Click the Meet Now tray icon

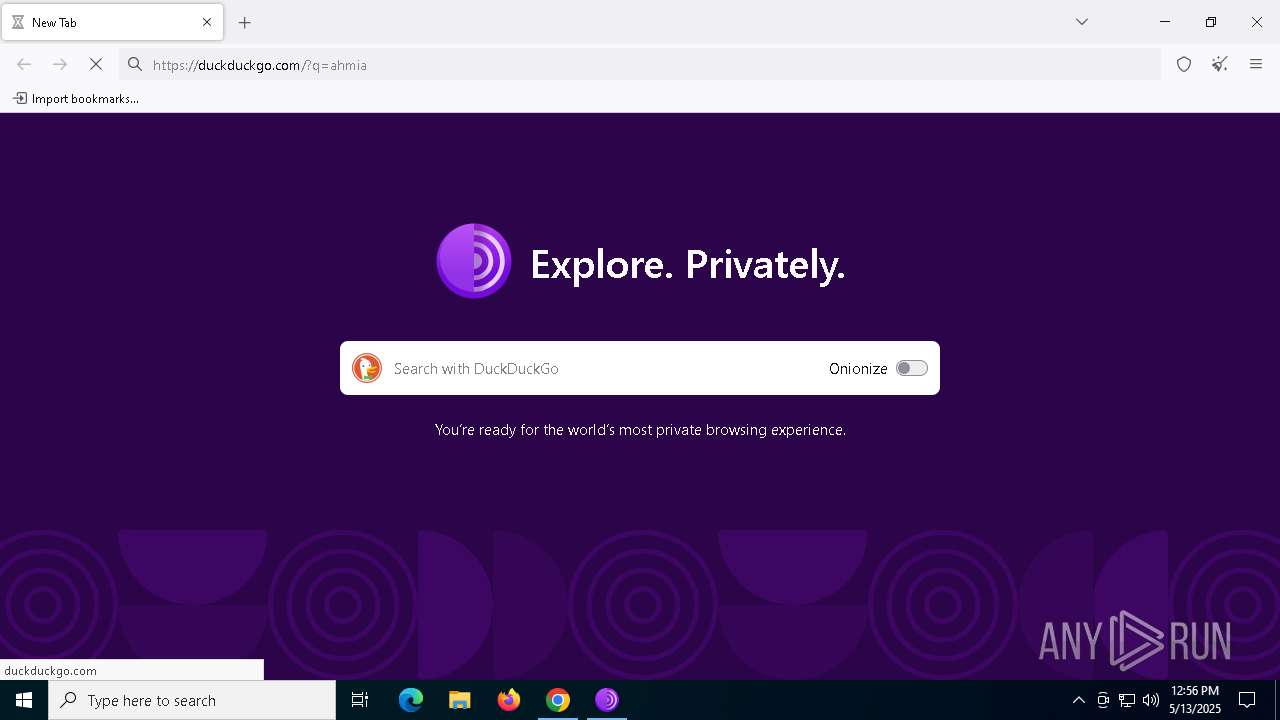pyautogui.click(x=1103, y=700)
